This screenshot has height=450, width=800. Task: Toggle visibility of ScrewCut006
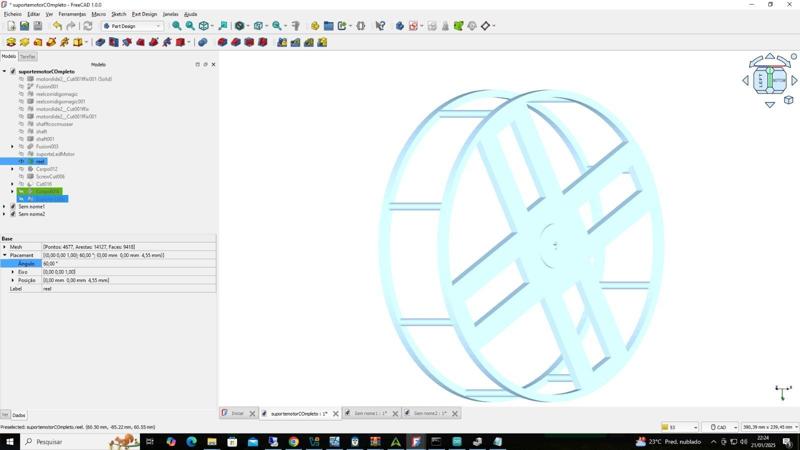pyautogui.click(x=21, y=177)
